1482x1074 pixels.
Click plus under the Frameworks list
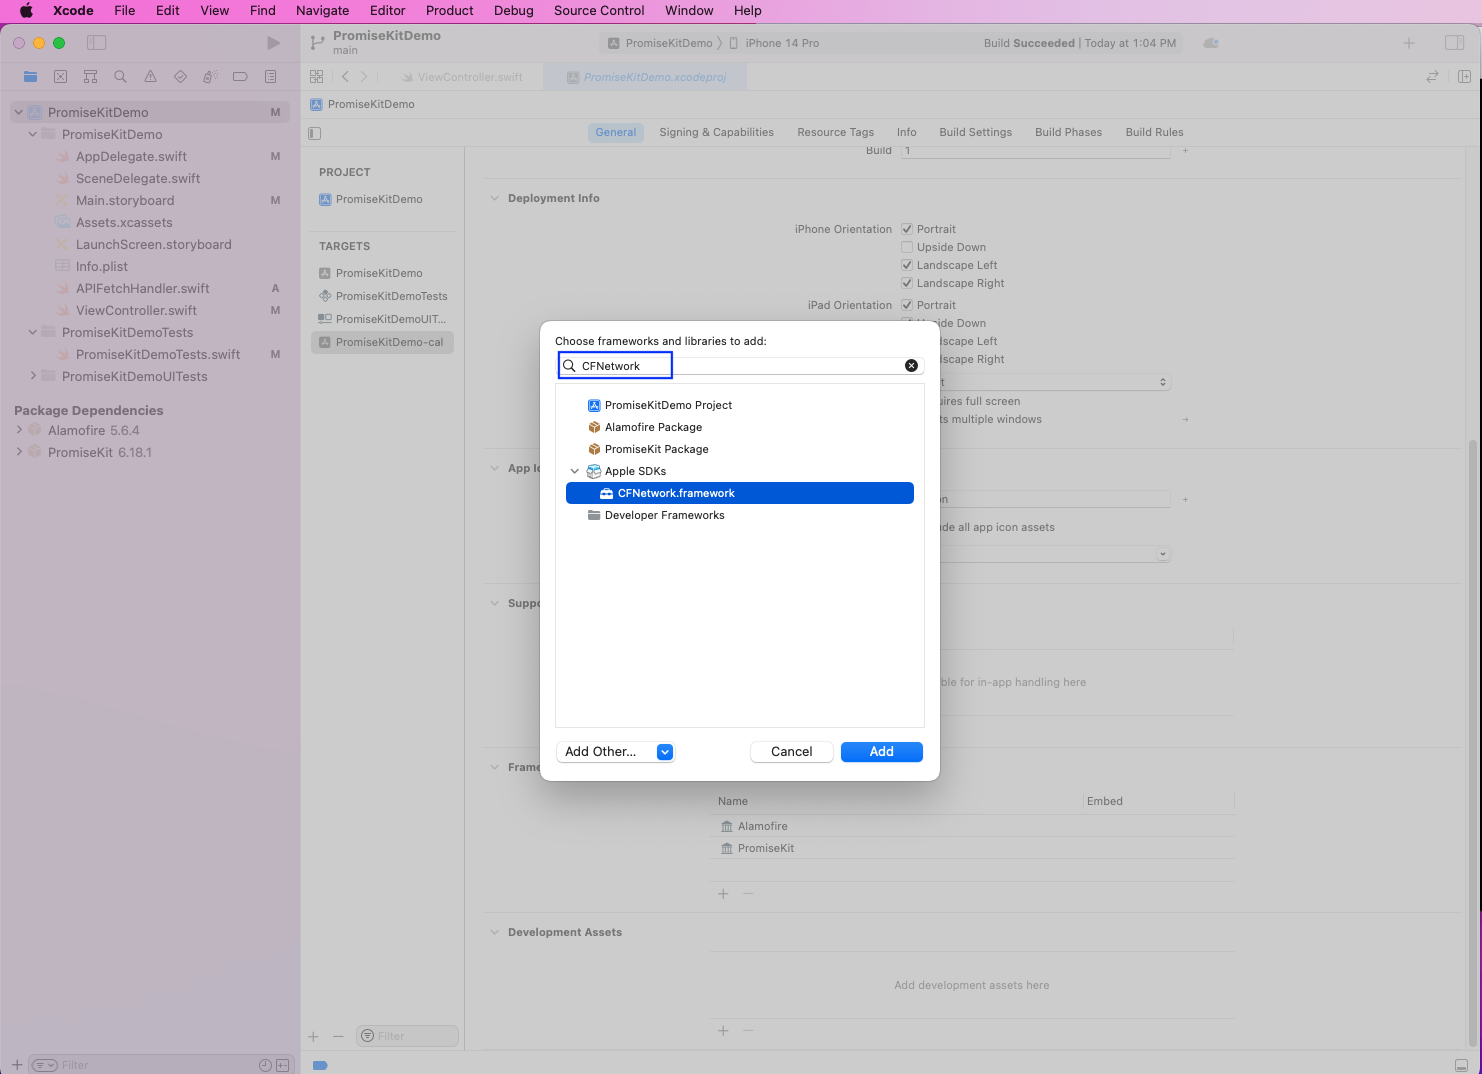click(723, 894)
